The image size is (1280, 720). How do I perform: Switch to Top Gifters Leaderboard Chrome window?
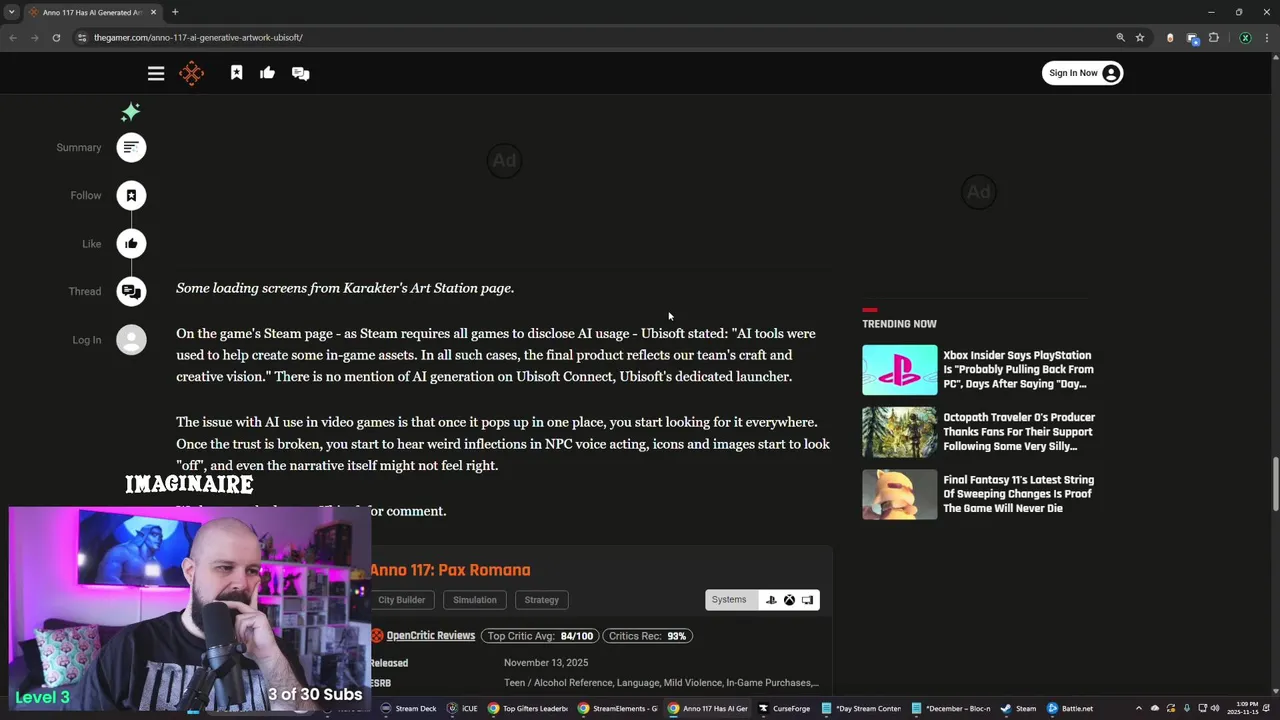[x=528, y=708]
